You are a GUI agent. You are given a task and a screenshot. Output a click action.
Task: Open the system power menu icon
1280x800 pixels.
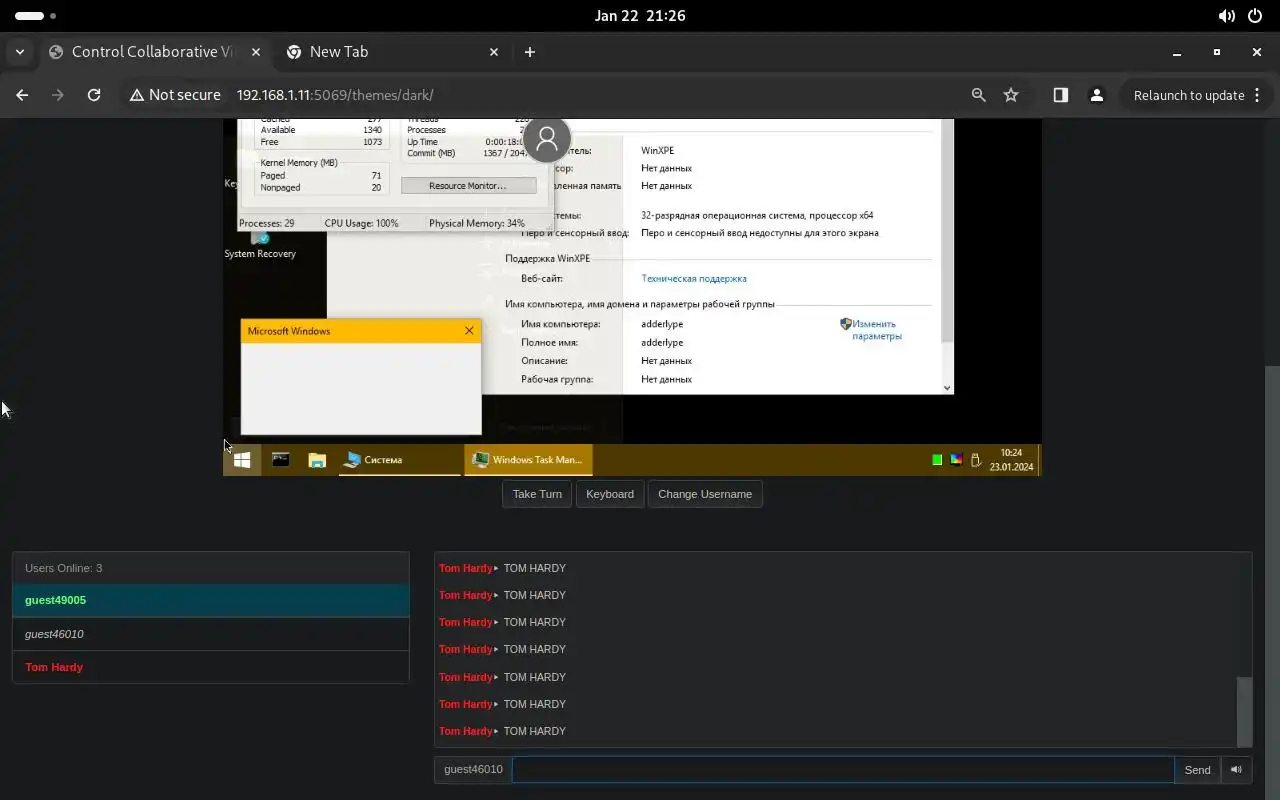(1255, 16)
